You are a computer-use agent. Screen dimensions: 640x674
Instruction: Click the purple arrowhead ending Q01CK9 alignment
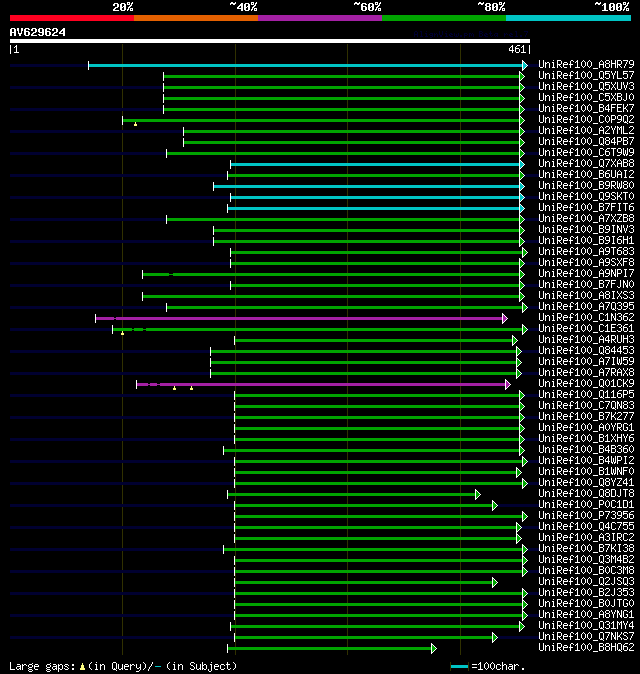pos(508,384)
